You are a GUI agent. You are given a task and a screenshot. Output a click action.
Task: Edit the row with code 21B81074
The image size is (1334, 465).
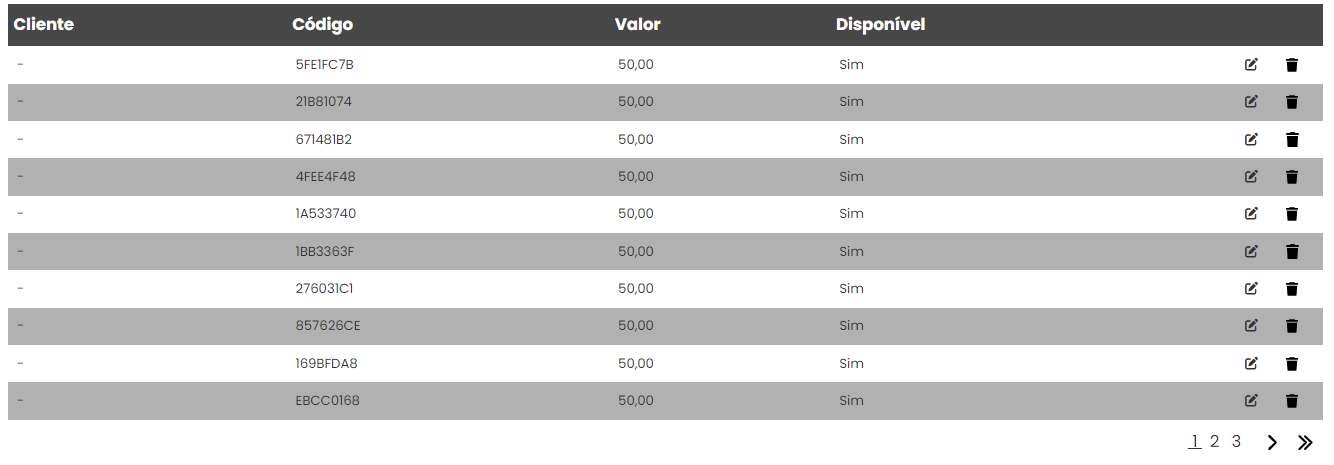point(1251,102)
